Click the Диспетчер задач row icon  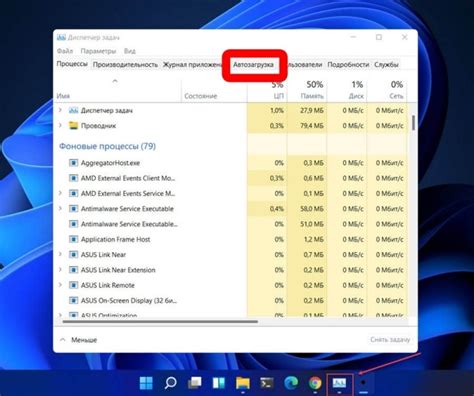pyautogui.click(x=73, y=110)
